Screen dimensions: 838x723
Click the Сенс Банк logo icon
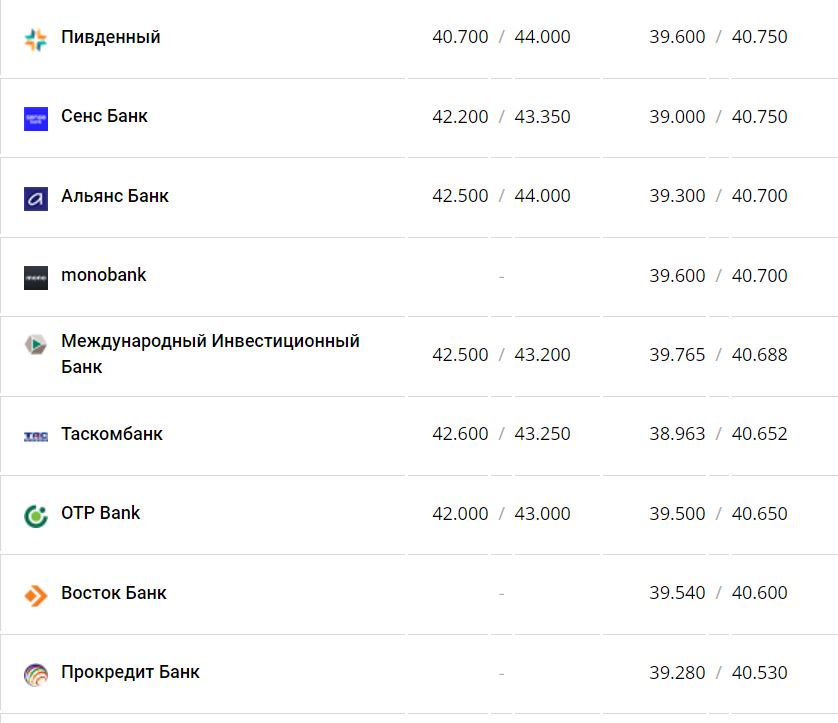click(36, 118)
